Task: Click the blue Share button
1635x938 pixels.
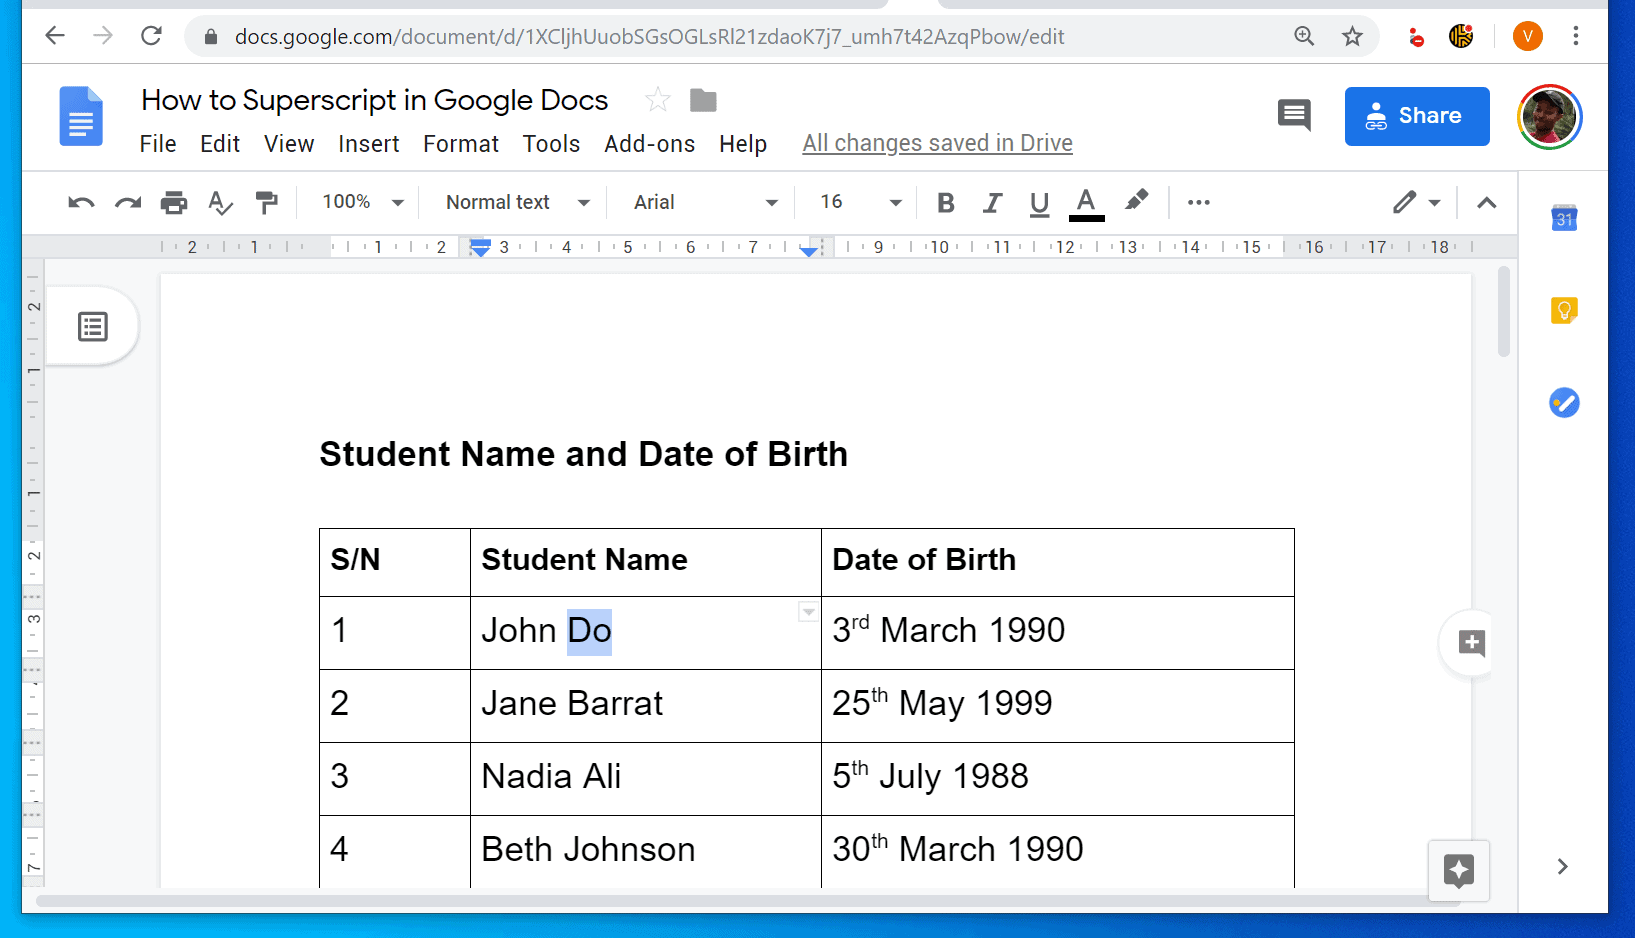Action: click(1416, 116)
